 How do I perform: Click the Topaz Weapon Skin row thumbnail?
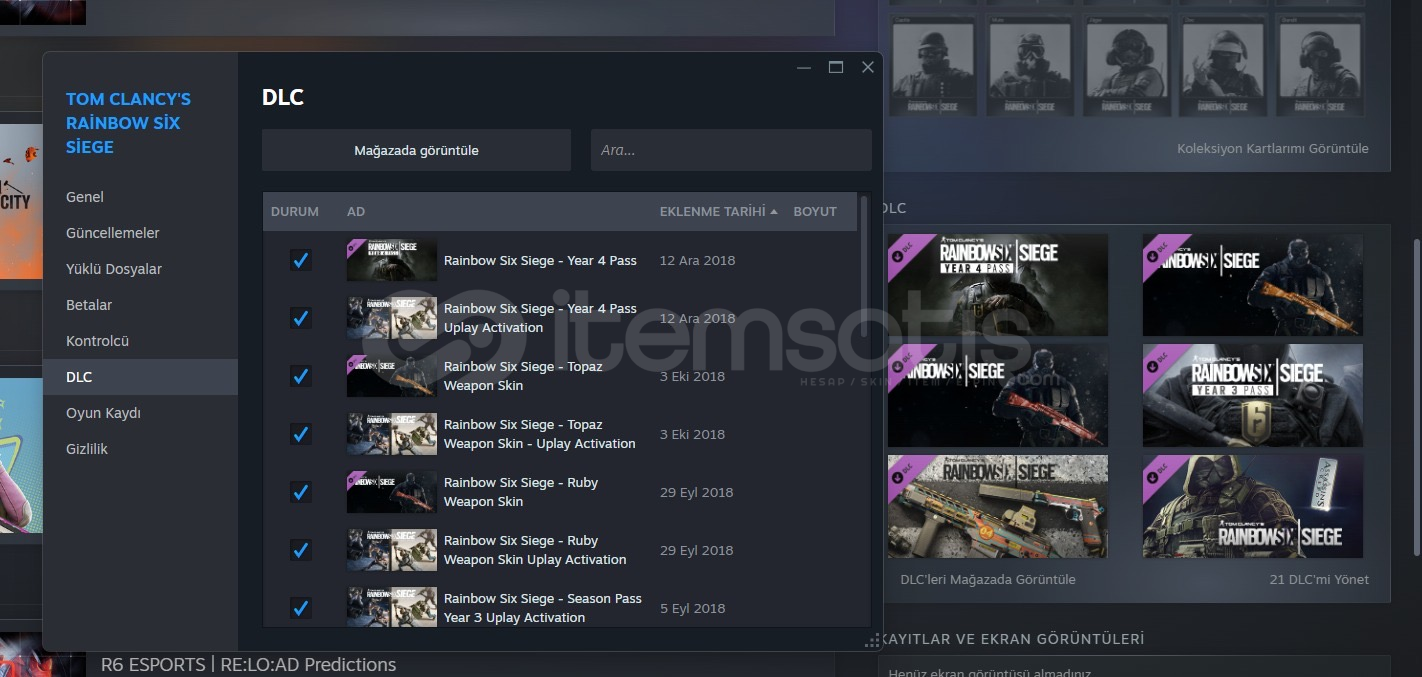(x=392, y=376)
